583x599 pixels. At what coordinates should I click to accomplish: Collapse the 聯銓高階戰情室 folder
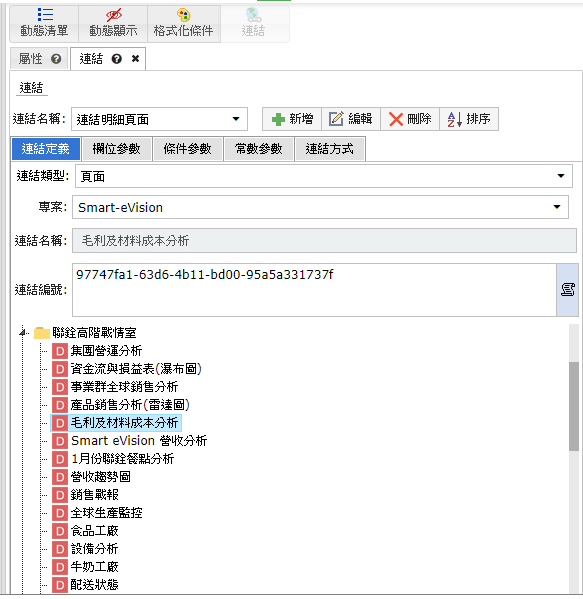23,333
